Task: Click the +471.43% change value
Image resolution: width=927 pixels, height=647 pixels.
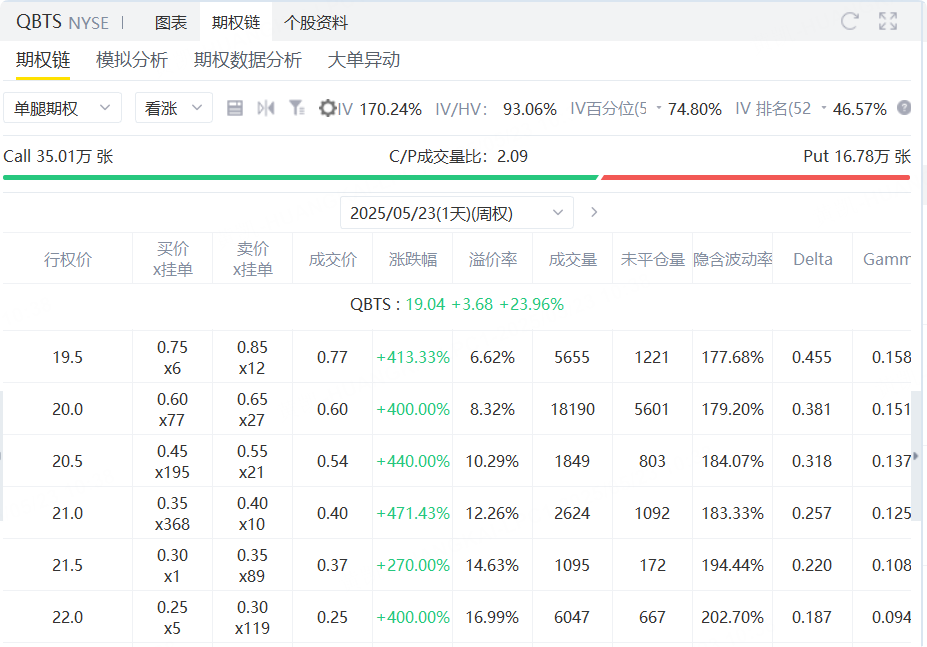Action: pos(413,513)
